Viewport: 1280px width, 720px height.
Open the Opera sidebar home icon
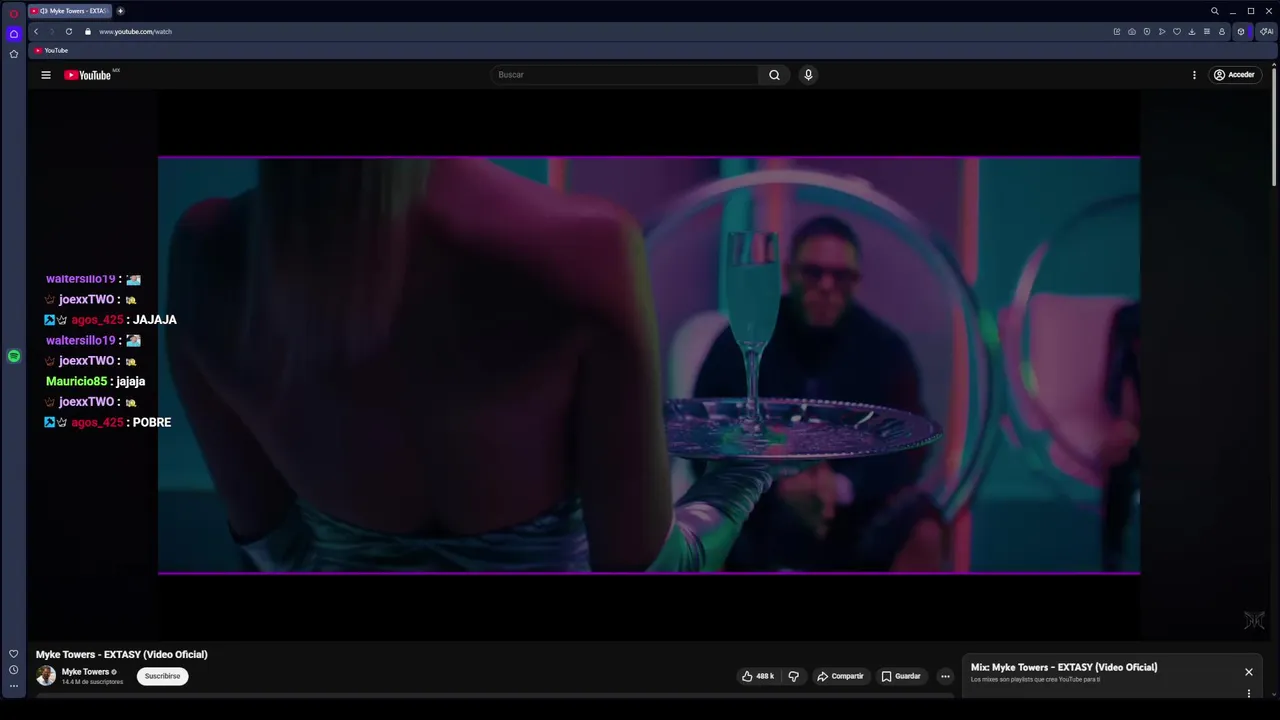click(14, 34)
